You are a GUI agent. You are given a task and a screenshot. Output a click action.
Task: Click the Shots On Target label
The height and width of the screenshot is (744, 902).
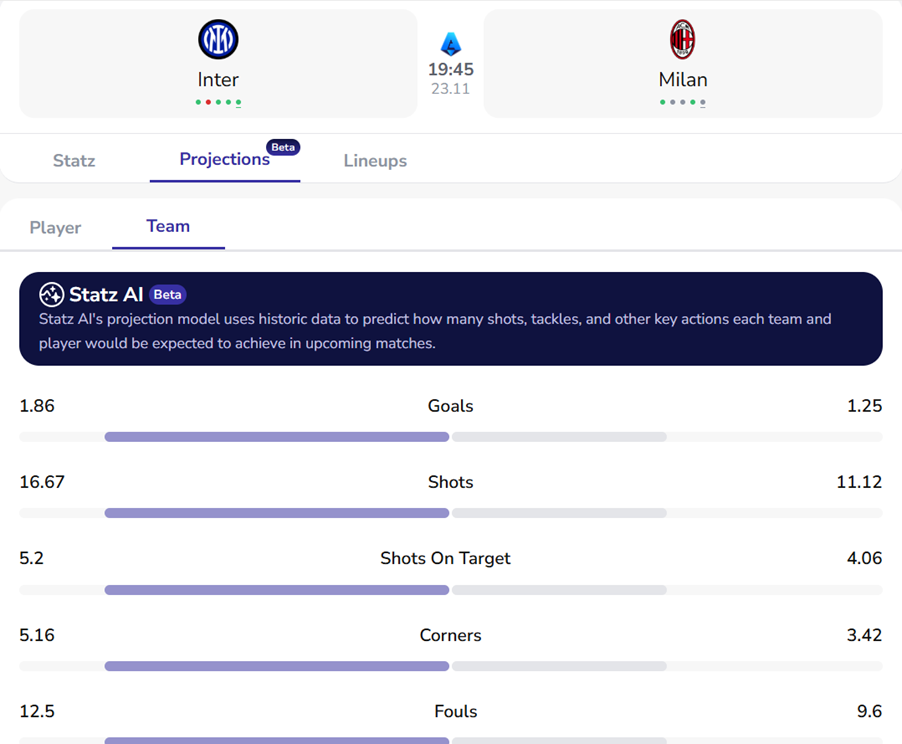click(445, 558)
